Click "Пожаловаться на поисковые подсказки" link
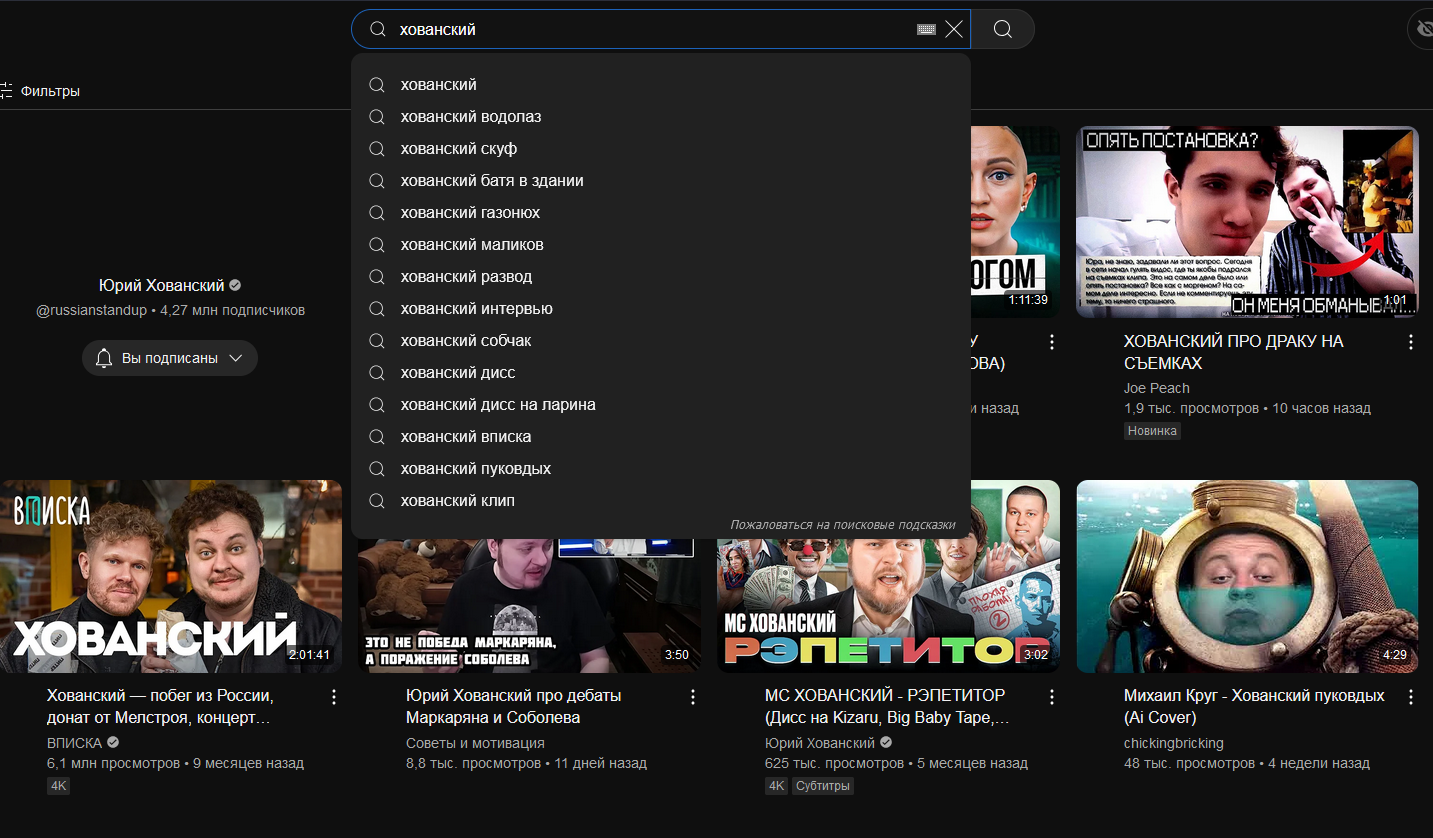Image resolution: width=1433 pixels, height=838 pixels. 842,525
